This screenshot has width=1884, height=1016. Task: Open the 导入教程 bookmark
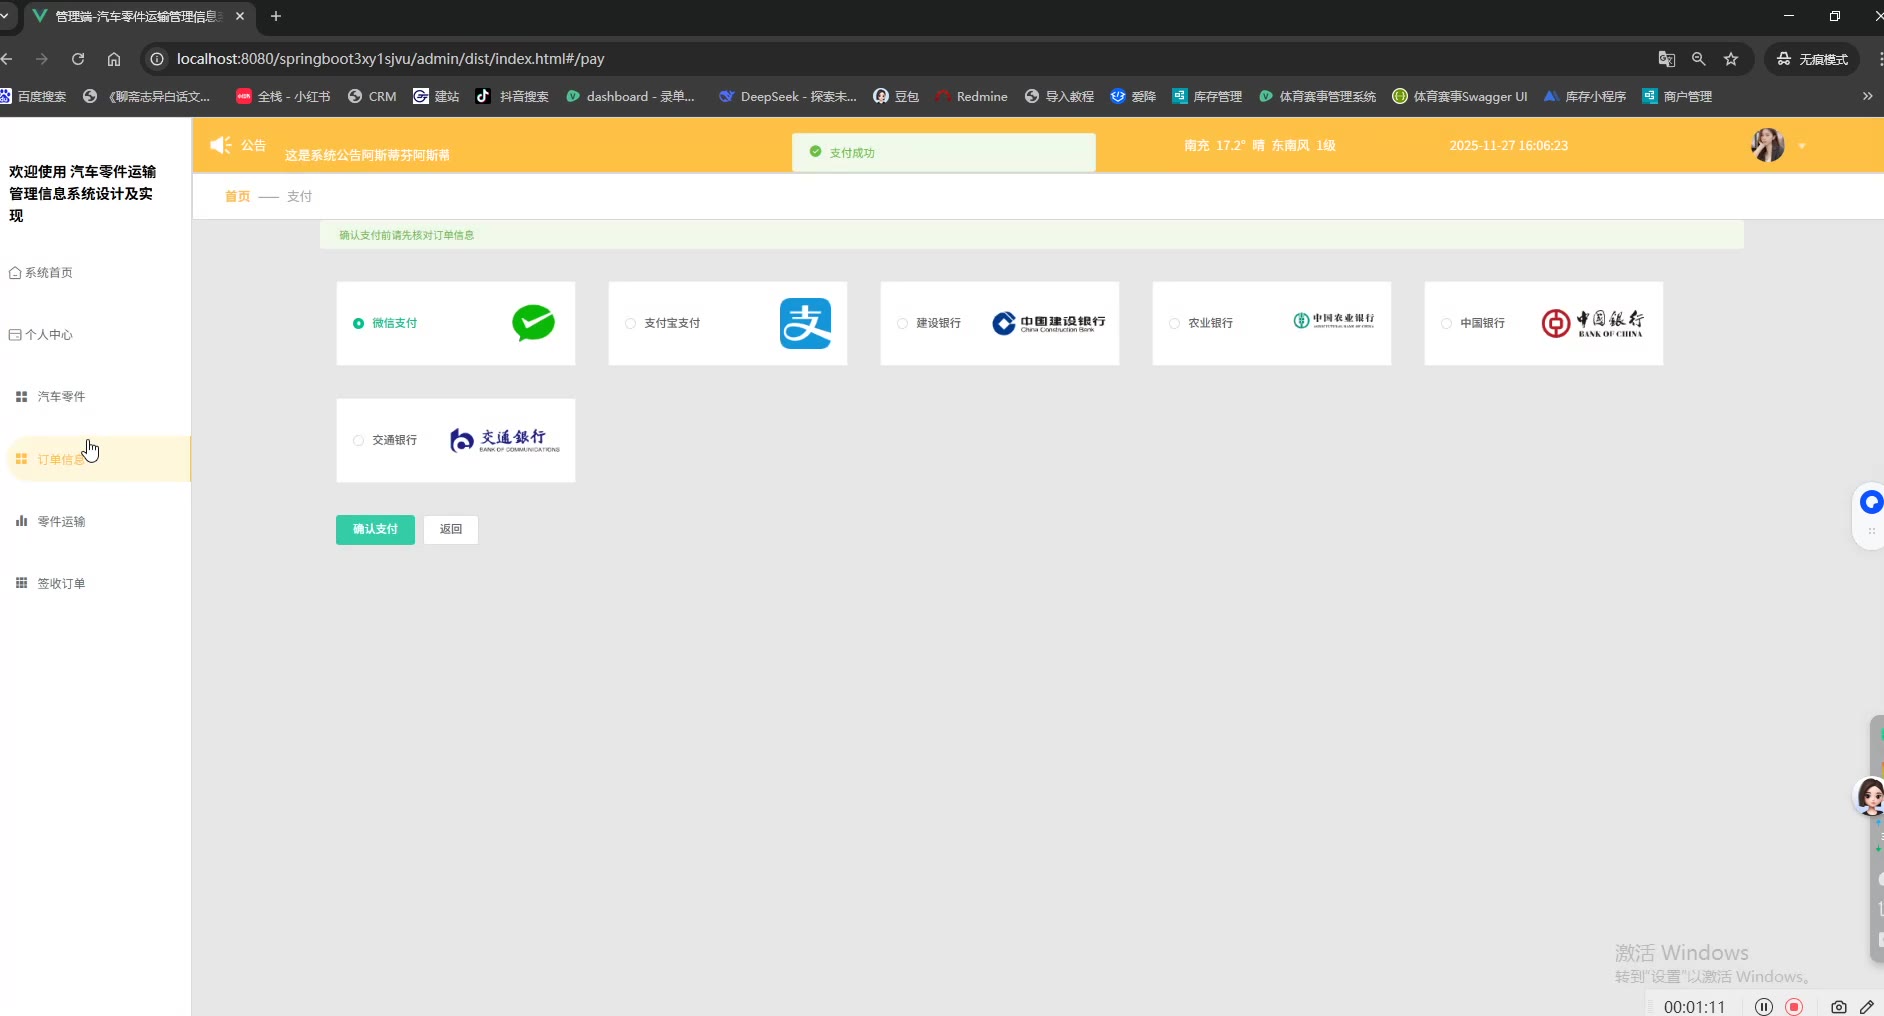pos(1059,96)
